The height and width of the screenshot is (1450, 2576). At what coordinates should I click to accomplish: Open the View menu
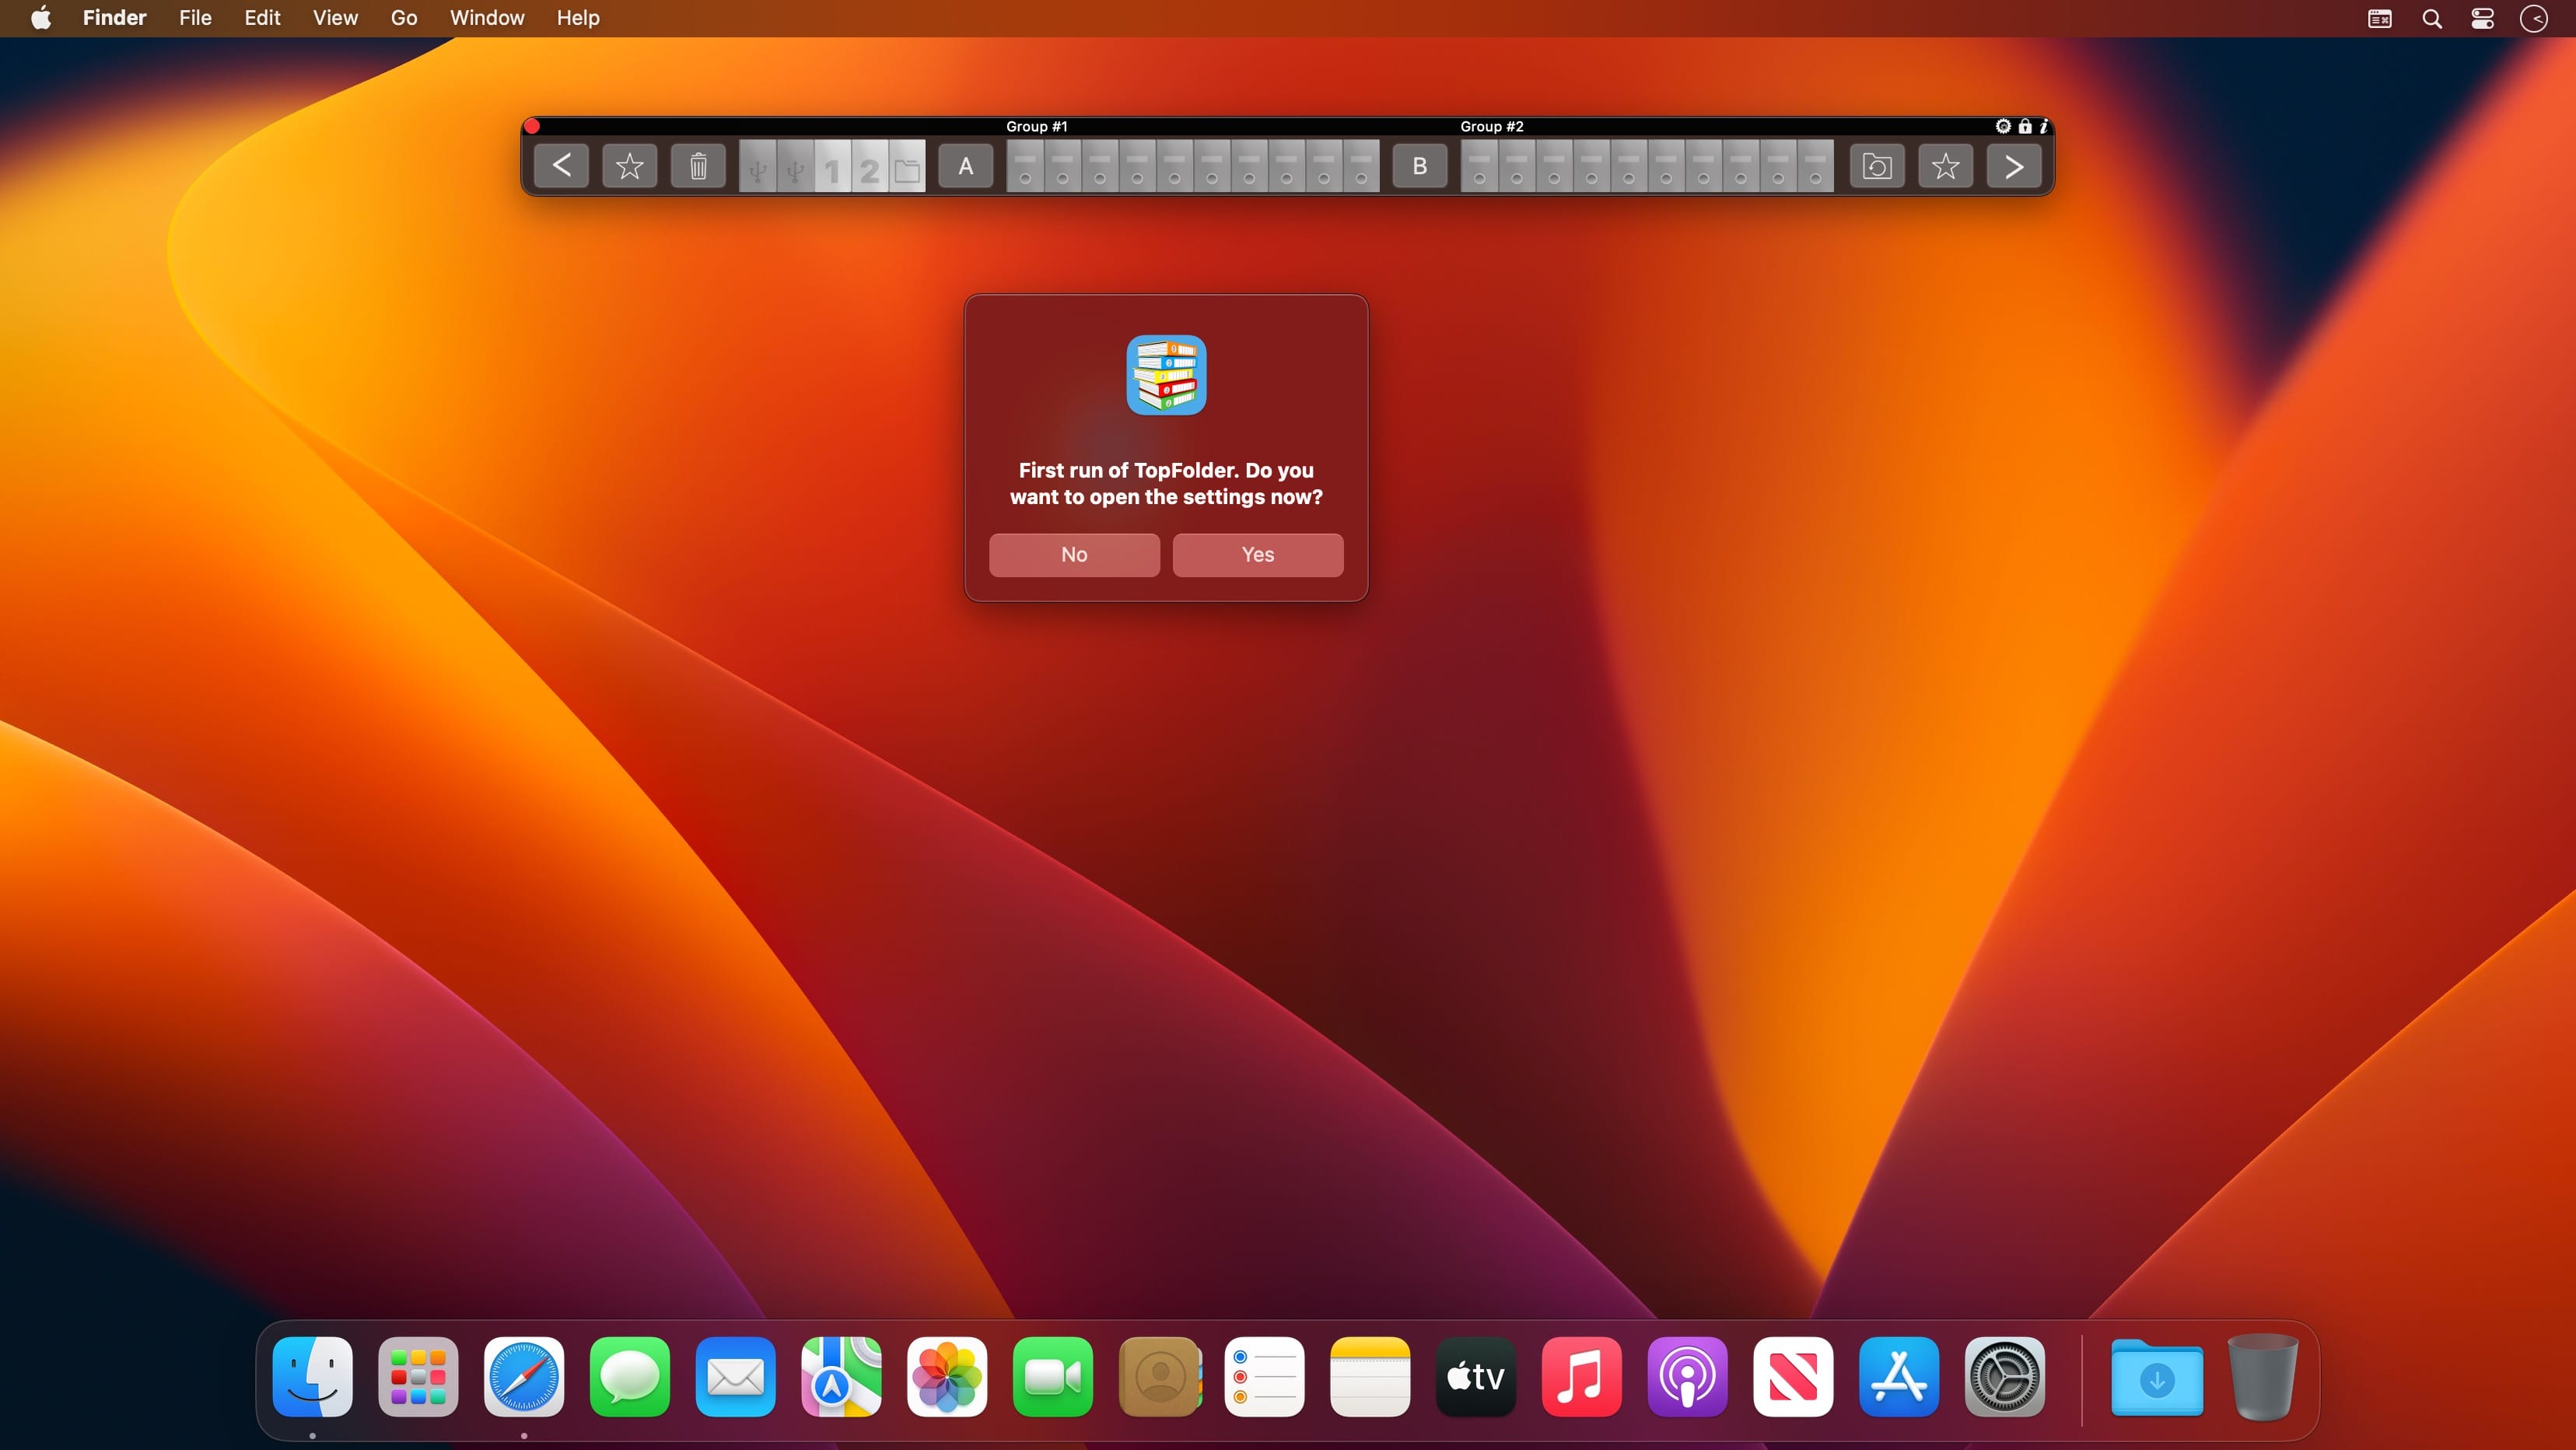[x=334, y=18]
